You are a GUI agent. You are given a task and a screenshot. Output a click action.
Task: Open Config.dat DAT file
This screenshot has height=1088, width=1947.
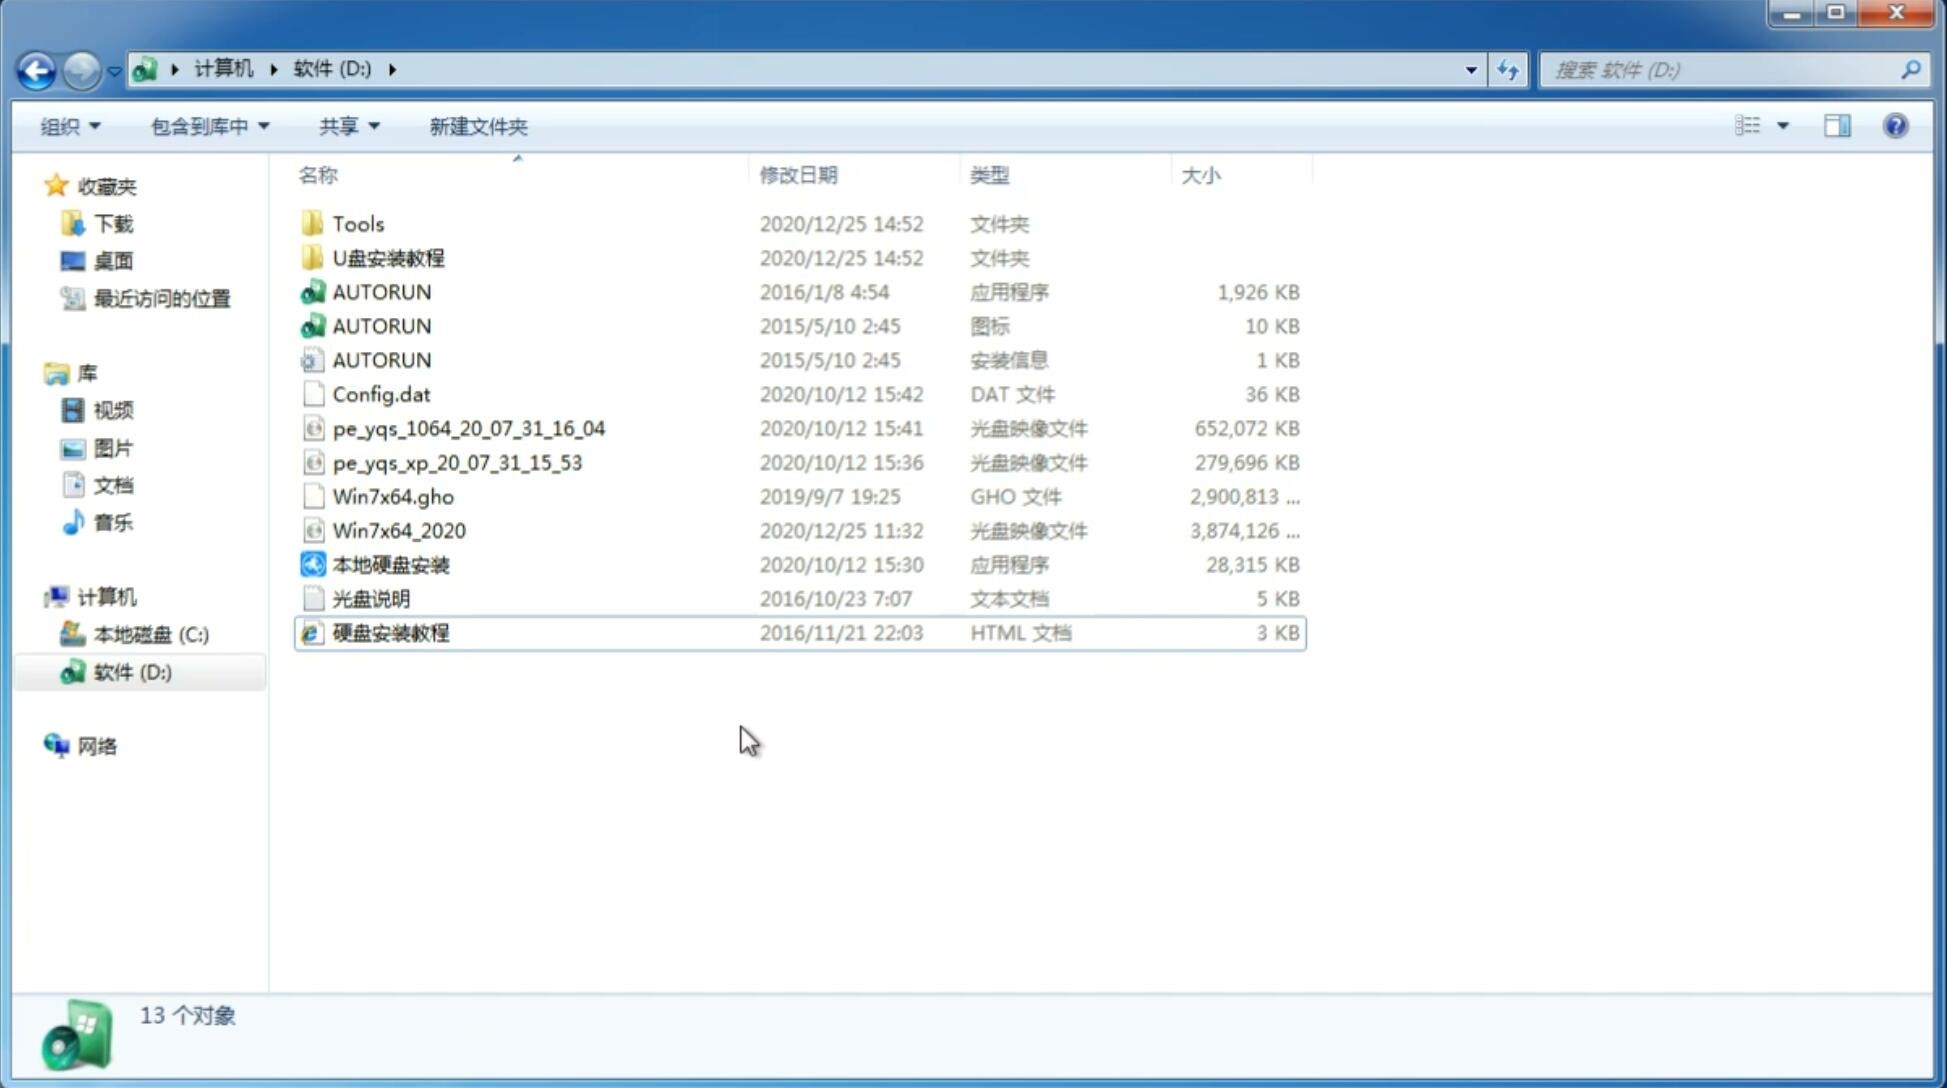(x=380, y=393)
